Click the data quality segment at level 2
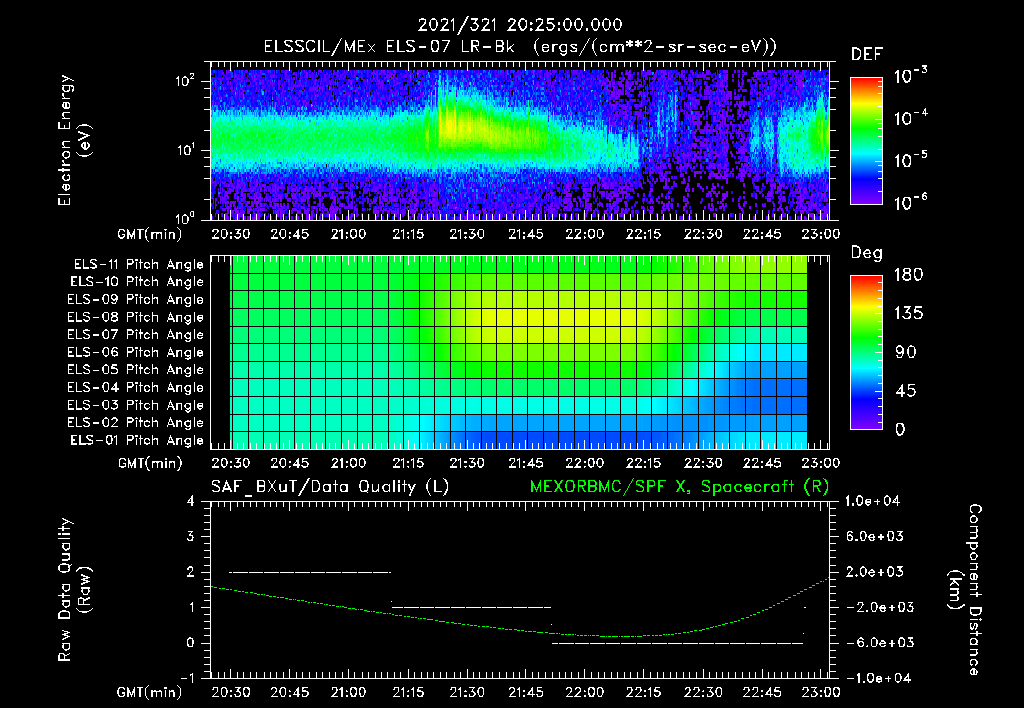This screenshot has width=1024, height=708. 310,572
